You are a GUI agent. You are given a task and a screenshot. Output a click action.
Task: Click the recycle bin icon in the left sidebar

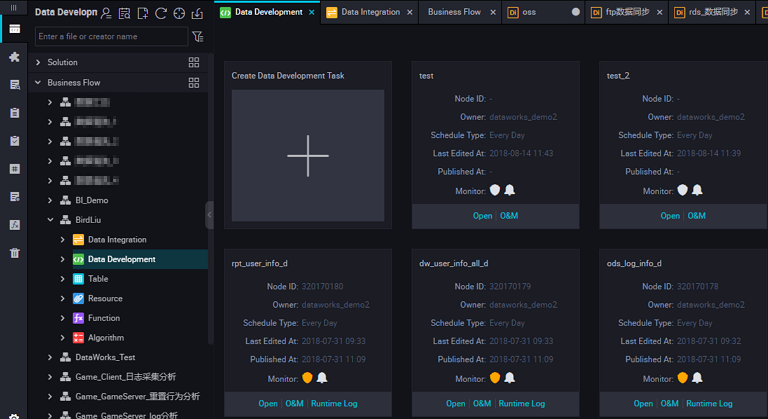click(x=14, y=253)
